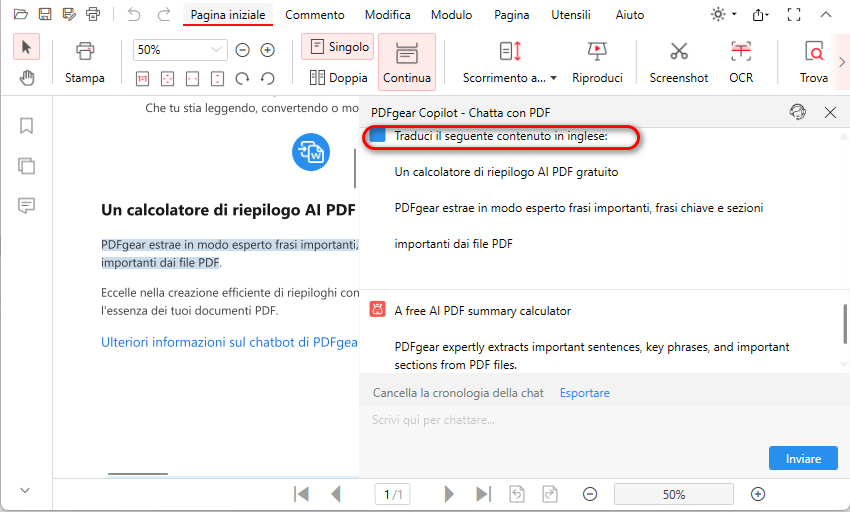Open the brightness theme dropdown
Screen dimensions: 850x512
point(723,14)
